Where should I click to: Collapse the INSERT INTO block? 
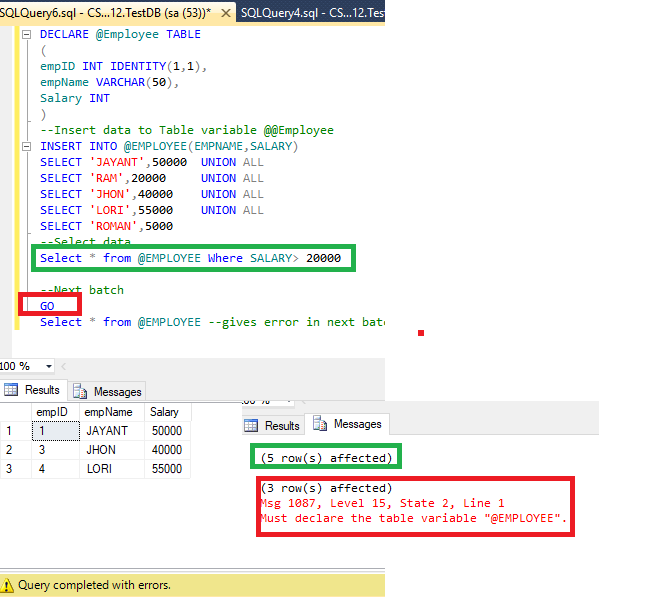pyautogui.click(x=26, y=146)
